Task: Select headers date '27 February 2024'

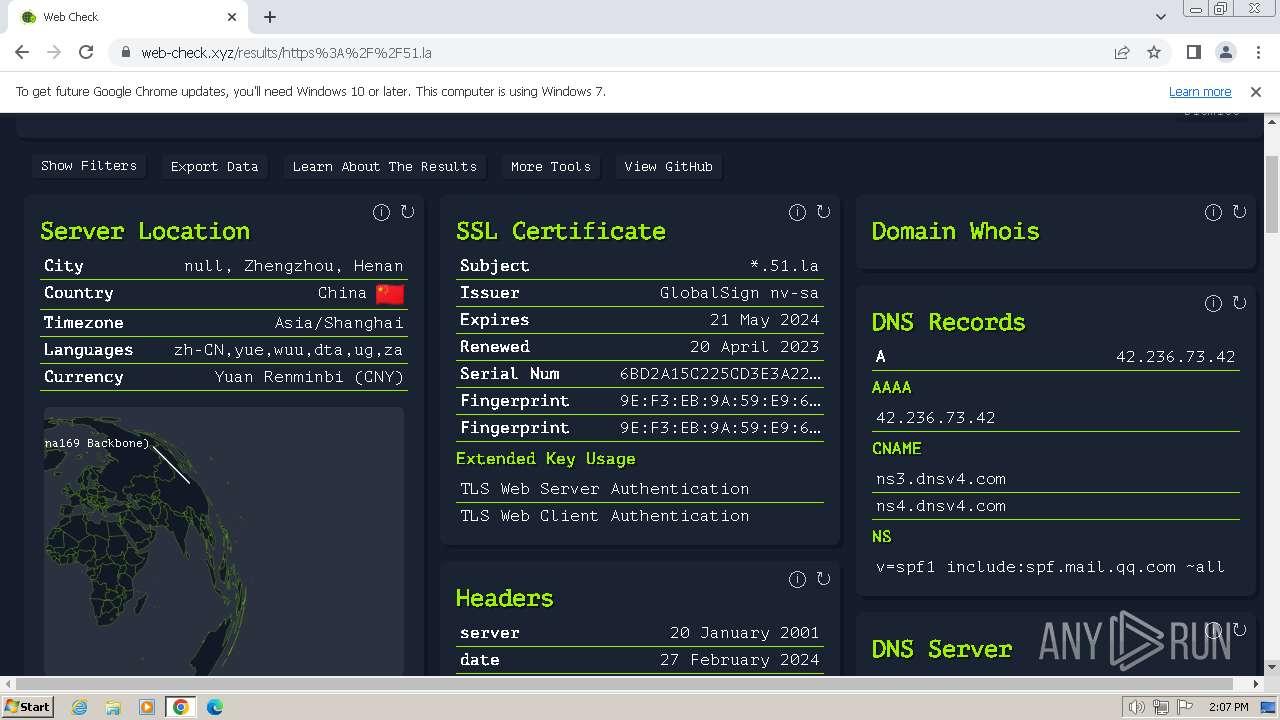Action: point(739,660)
